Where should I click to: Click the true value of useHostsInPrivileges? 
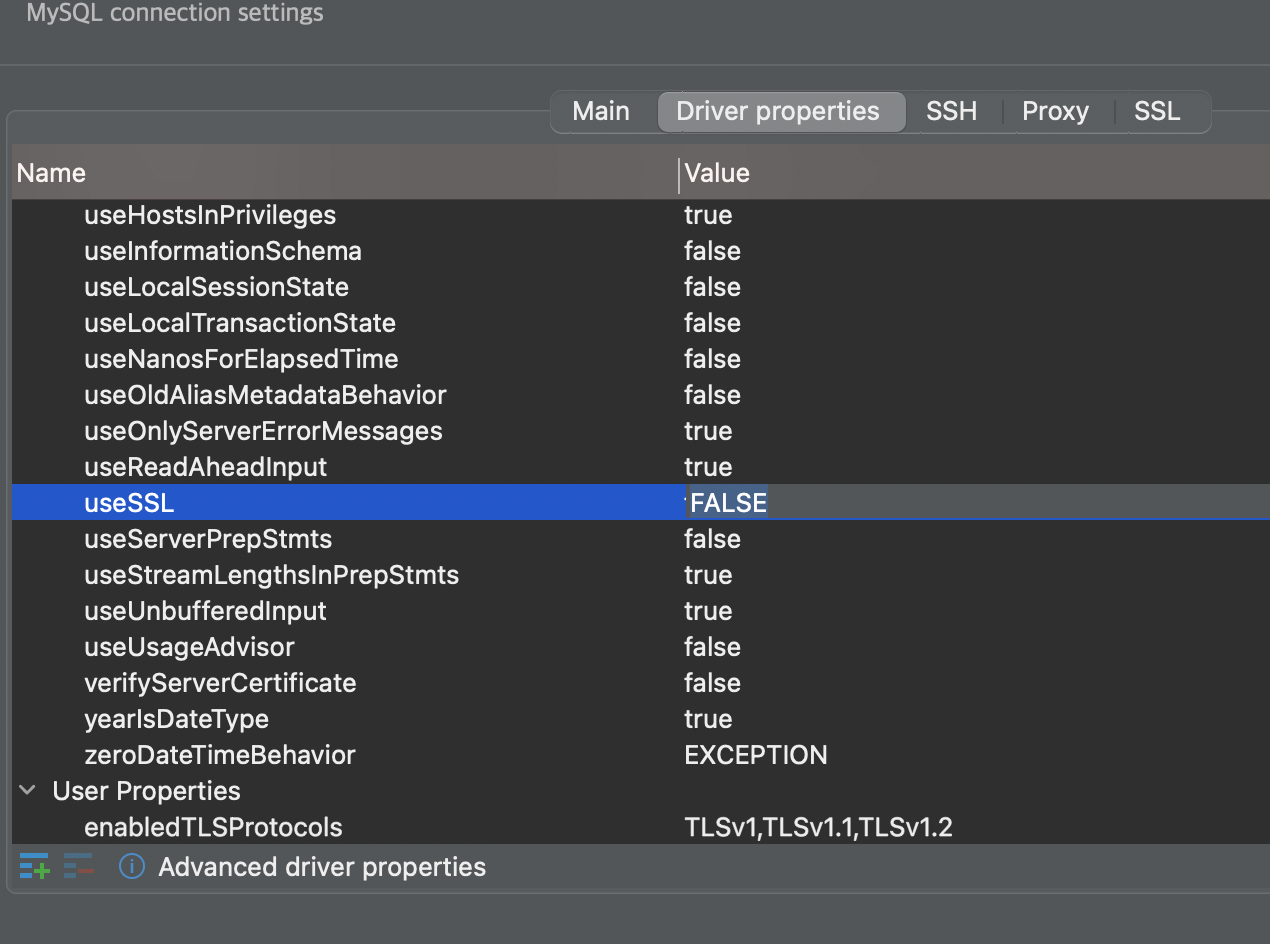click(708, 215)
